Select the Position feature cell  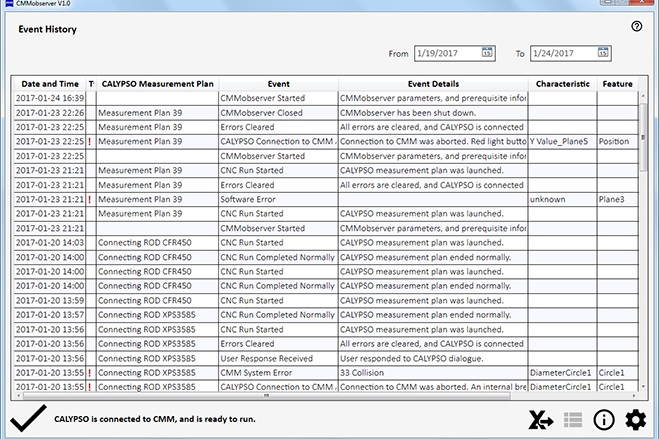tap(617, 142)
